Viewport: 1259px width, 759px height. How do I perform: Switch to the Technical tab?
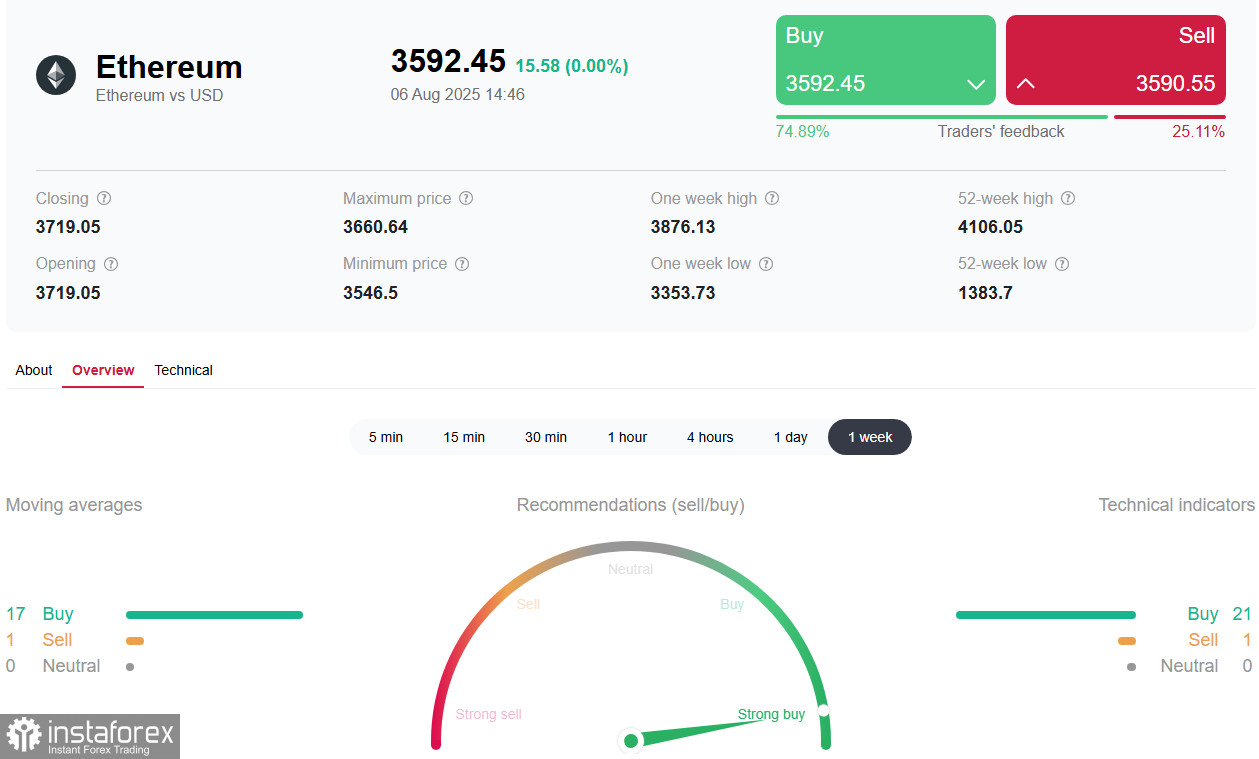[183, 370]
